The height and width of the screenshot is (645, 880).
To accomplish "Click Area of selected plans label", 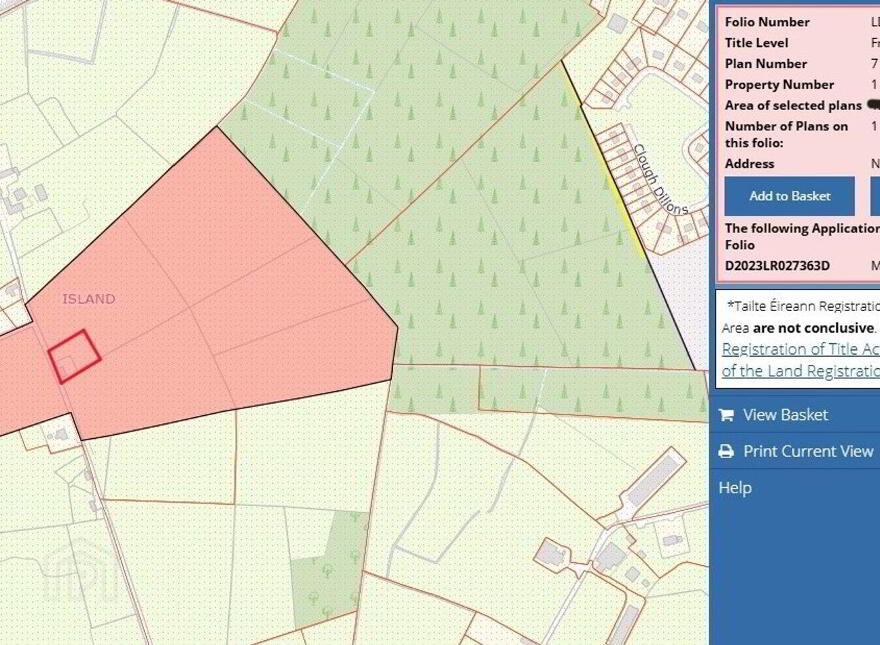I will pos(793,106).
